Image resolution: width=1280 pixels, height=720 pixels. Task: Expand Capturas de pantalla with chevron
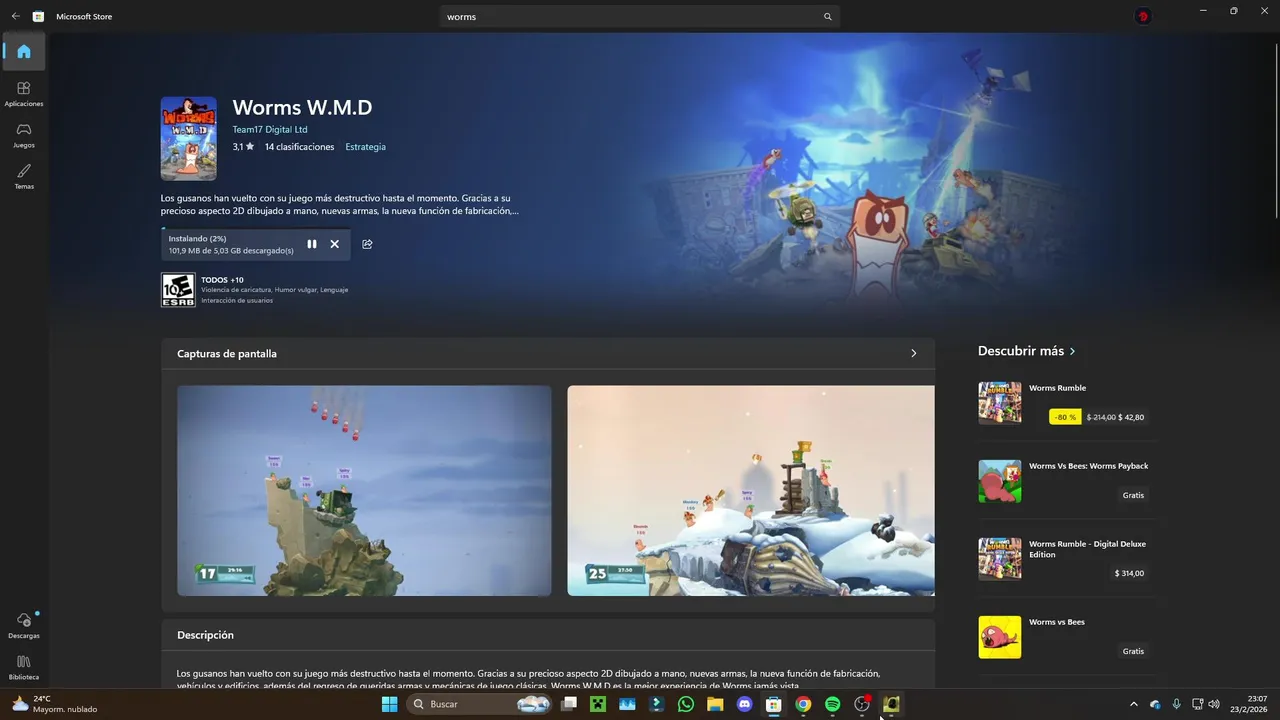(913, 353)
